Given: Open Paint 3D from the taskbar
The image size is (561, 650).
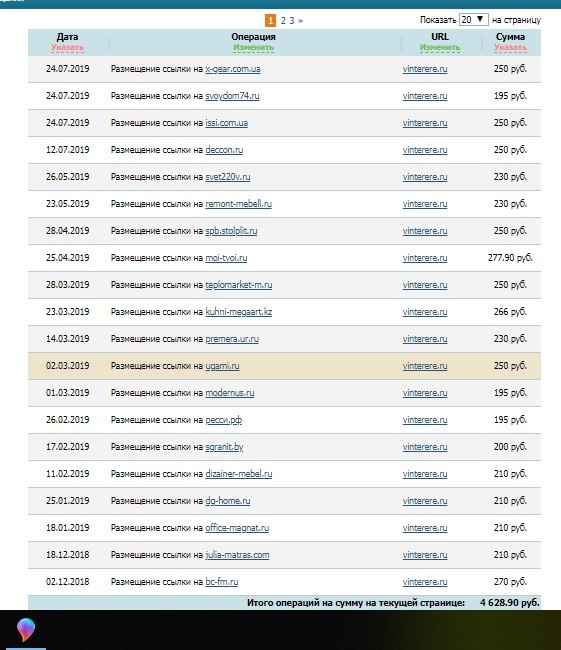Looking at the screenshot, I should coord(26,630).
